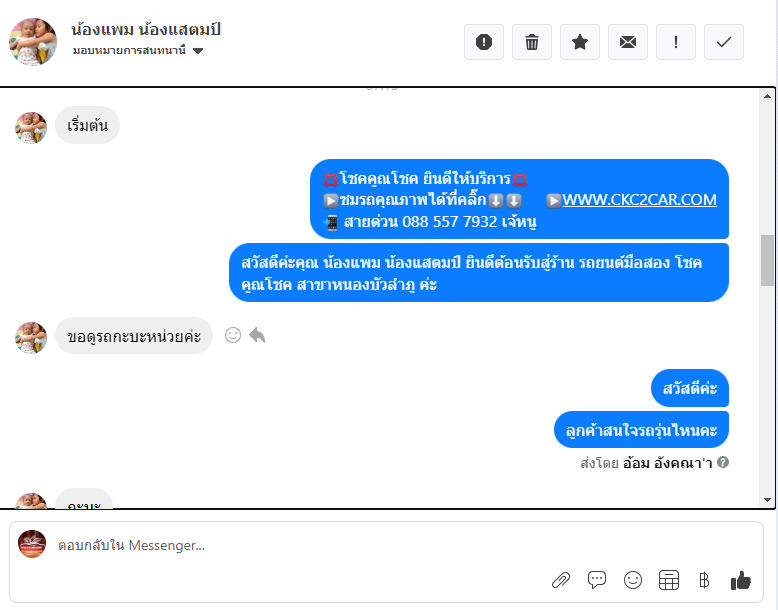Request payment using Baht symbol icon

tap(704, 580)
